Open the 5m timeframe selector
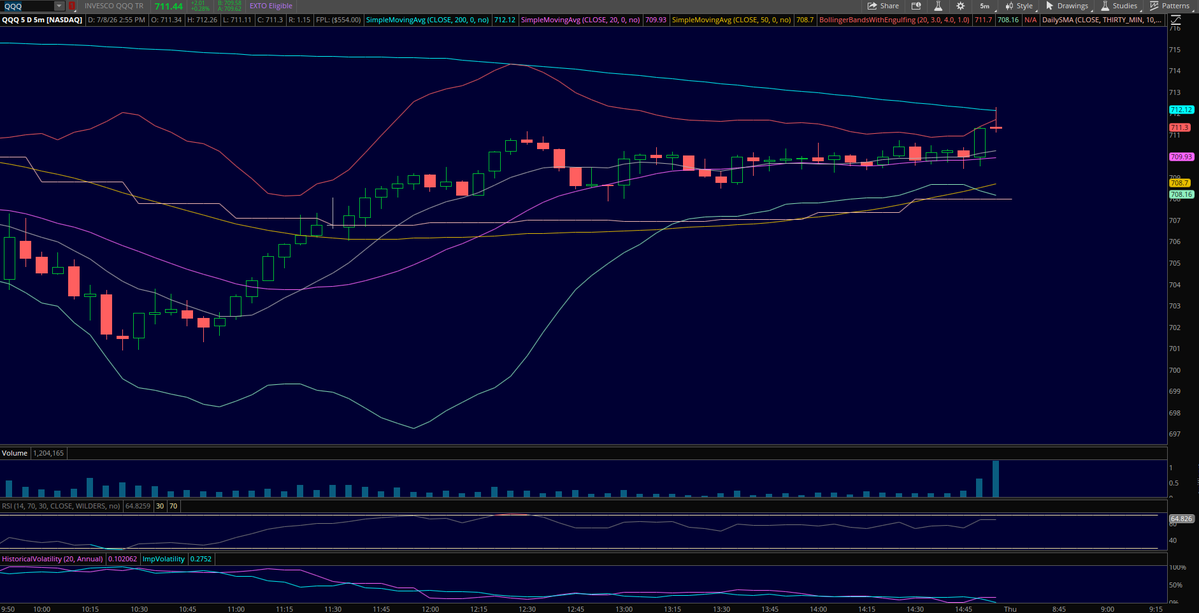Image resolution: width=1199 pixels, height=613 pixels. pos(985,5)
